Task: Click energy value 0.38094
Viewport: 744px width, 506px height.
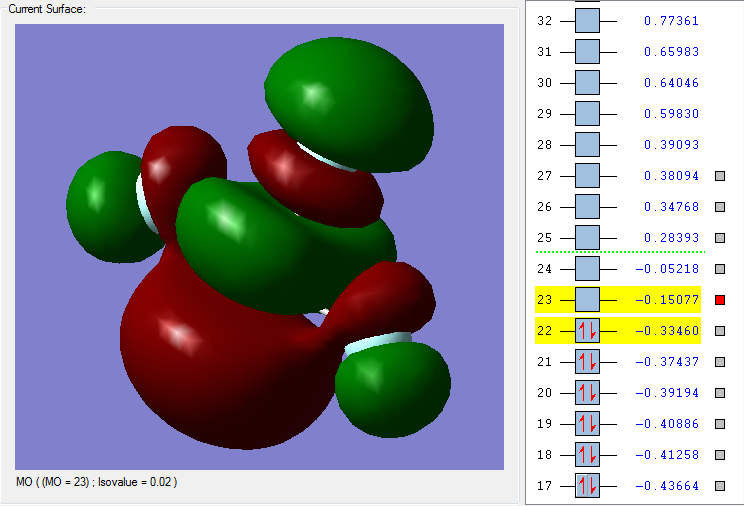Action: tap(671, 176)
